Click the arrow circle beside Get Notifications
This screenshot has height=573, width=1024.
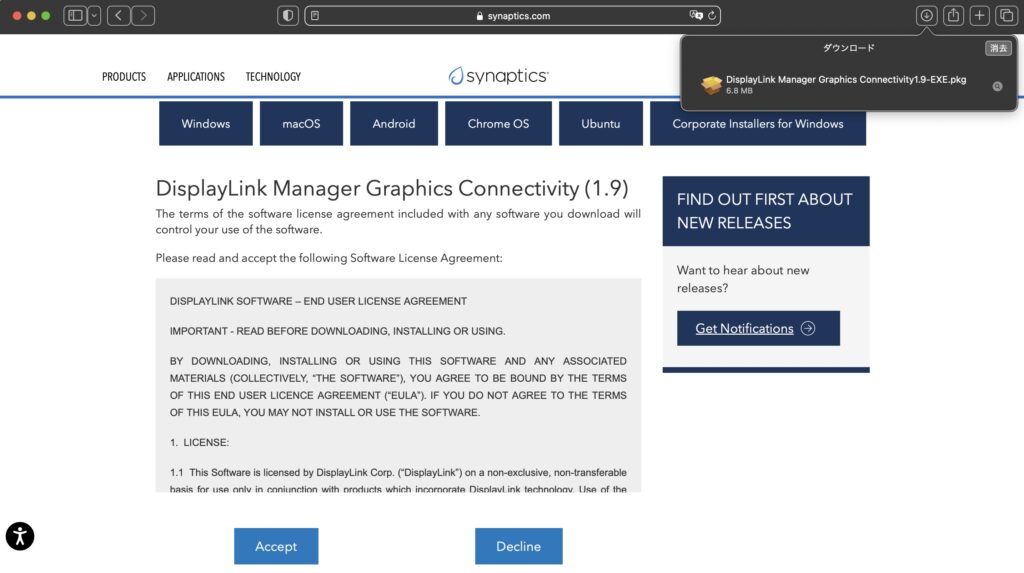coord(808,328)
